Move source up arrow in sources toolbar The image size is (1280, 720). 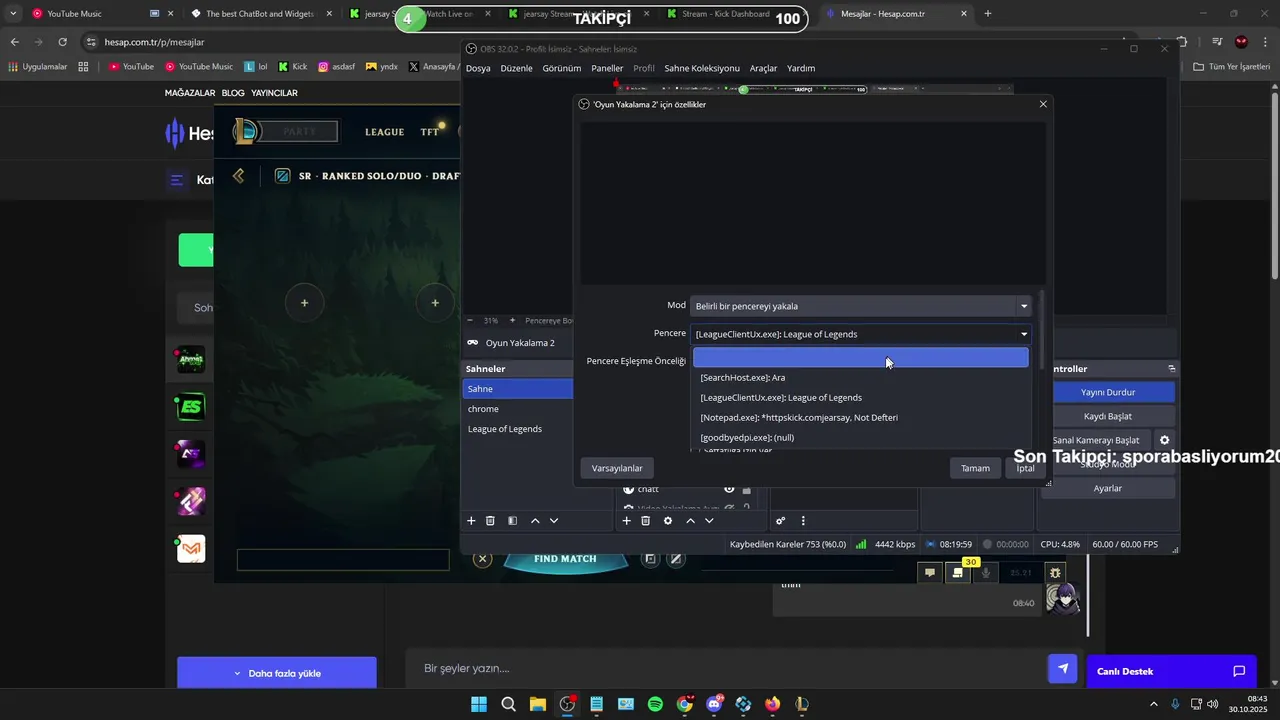[x=690, y=521]
